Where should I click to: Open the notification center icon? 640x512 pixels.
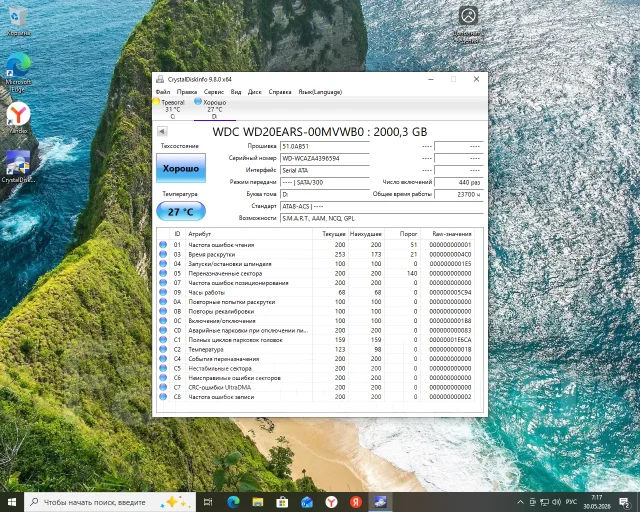pos(624,502)
